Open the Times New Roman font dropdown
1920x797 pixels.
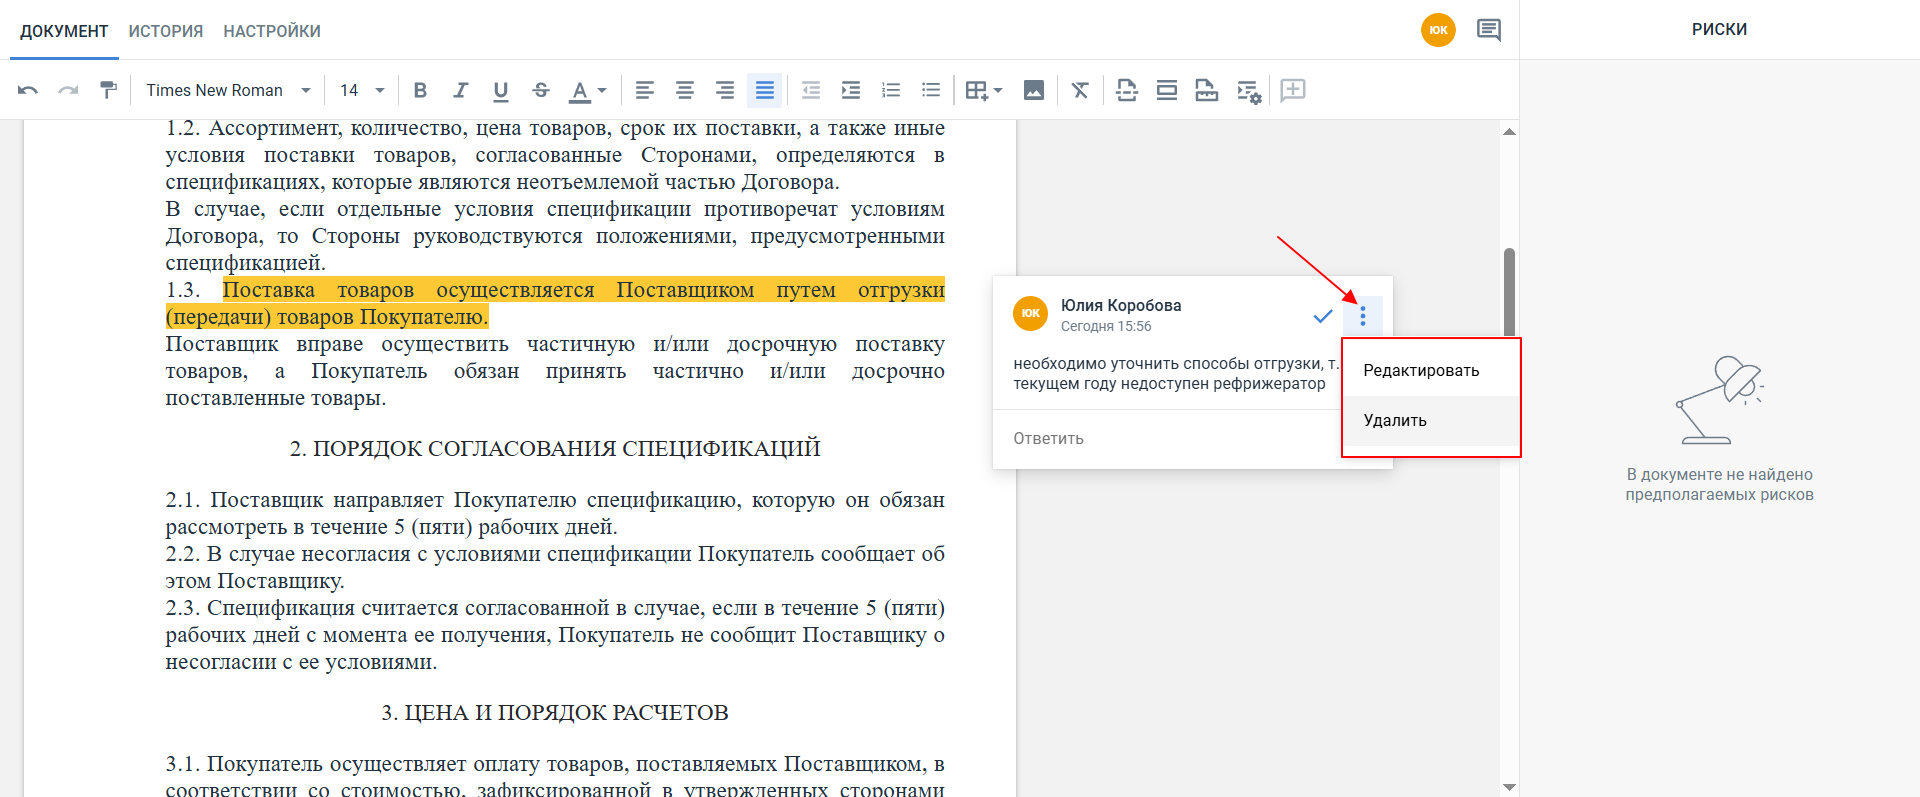pos(228,90)
